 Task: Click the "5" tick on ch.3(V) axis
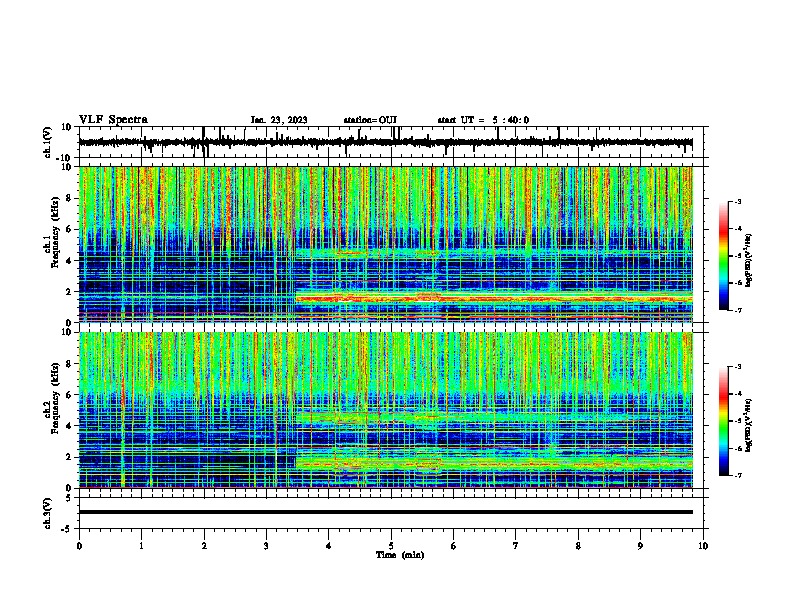coord(69,497)
